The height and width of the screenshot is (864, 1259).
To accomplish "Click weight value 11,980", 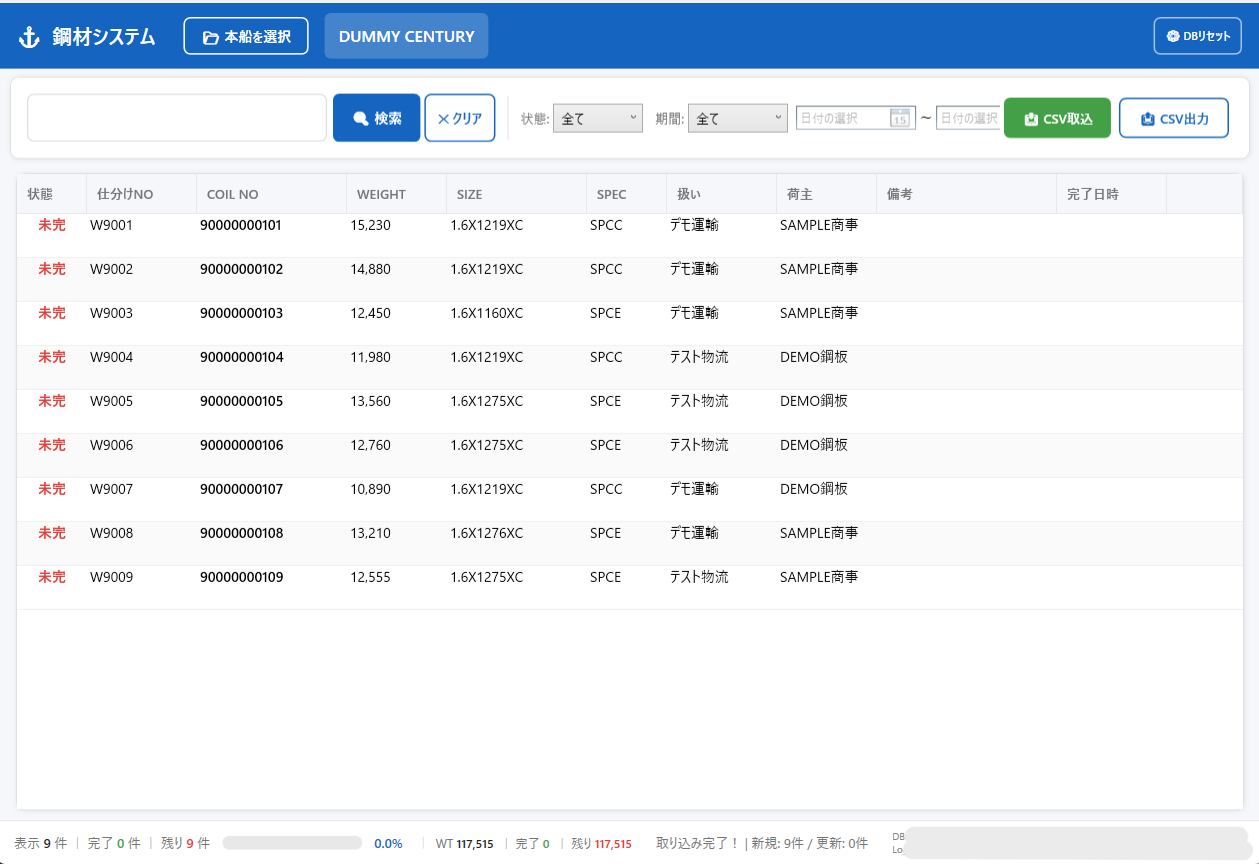I will pos(371,357).
